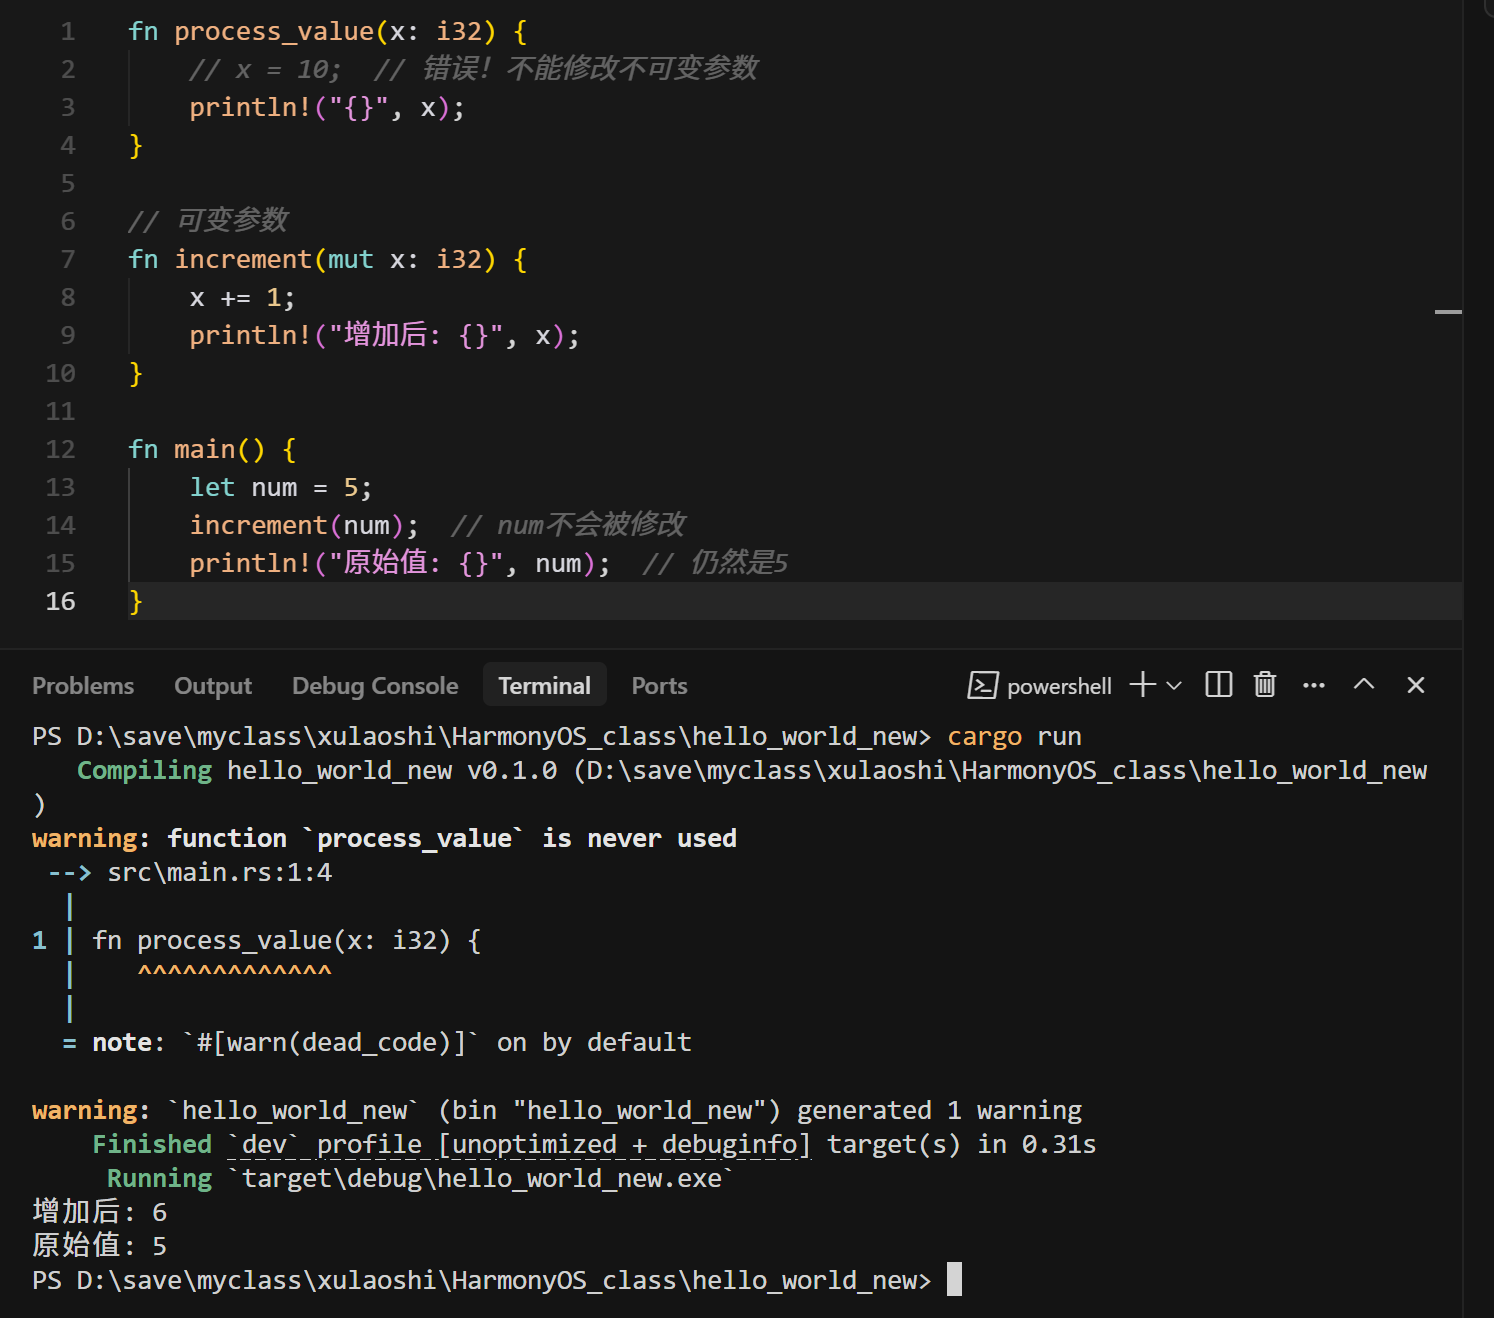Image resolution: width=1494 pixels, height=1318 pixels.
Task: Click line number 7 in the gutter
Action: click(68, 259)
